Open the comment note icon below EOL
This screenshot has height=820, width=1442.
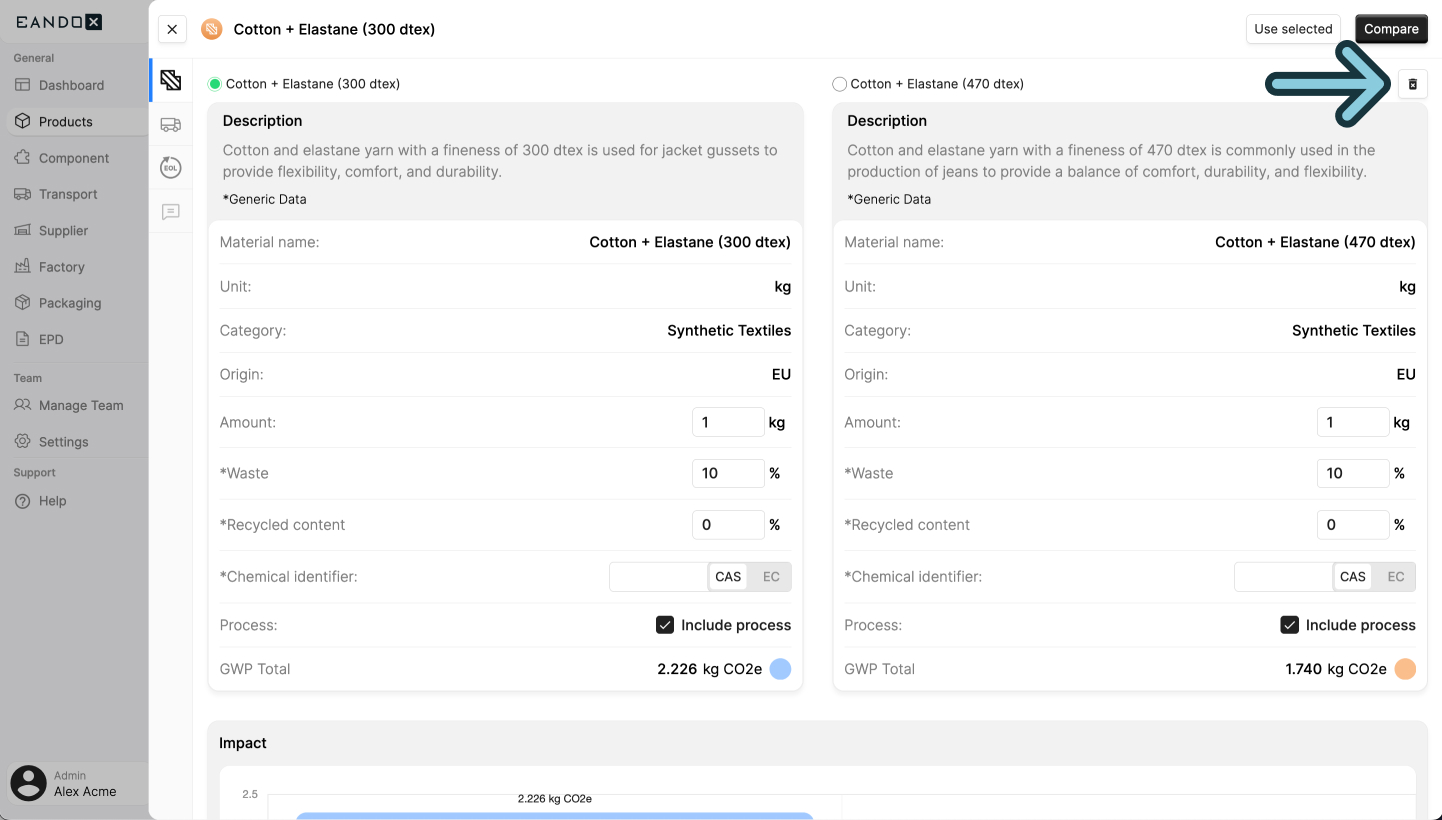170,211
